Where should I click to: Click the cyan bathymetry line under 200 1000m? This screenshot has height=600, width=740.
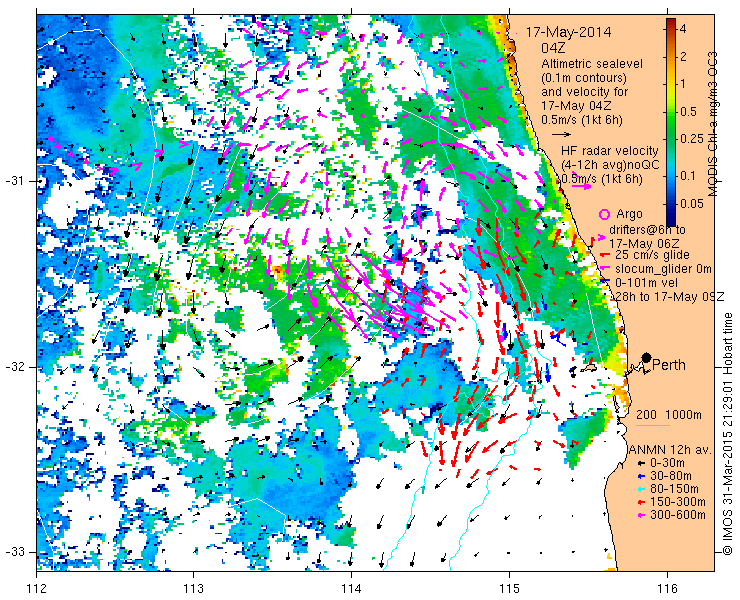(653, 425)
